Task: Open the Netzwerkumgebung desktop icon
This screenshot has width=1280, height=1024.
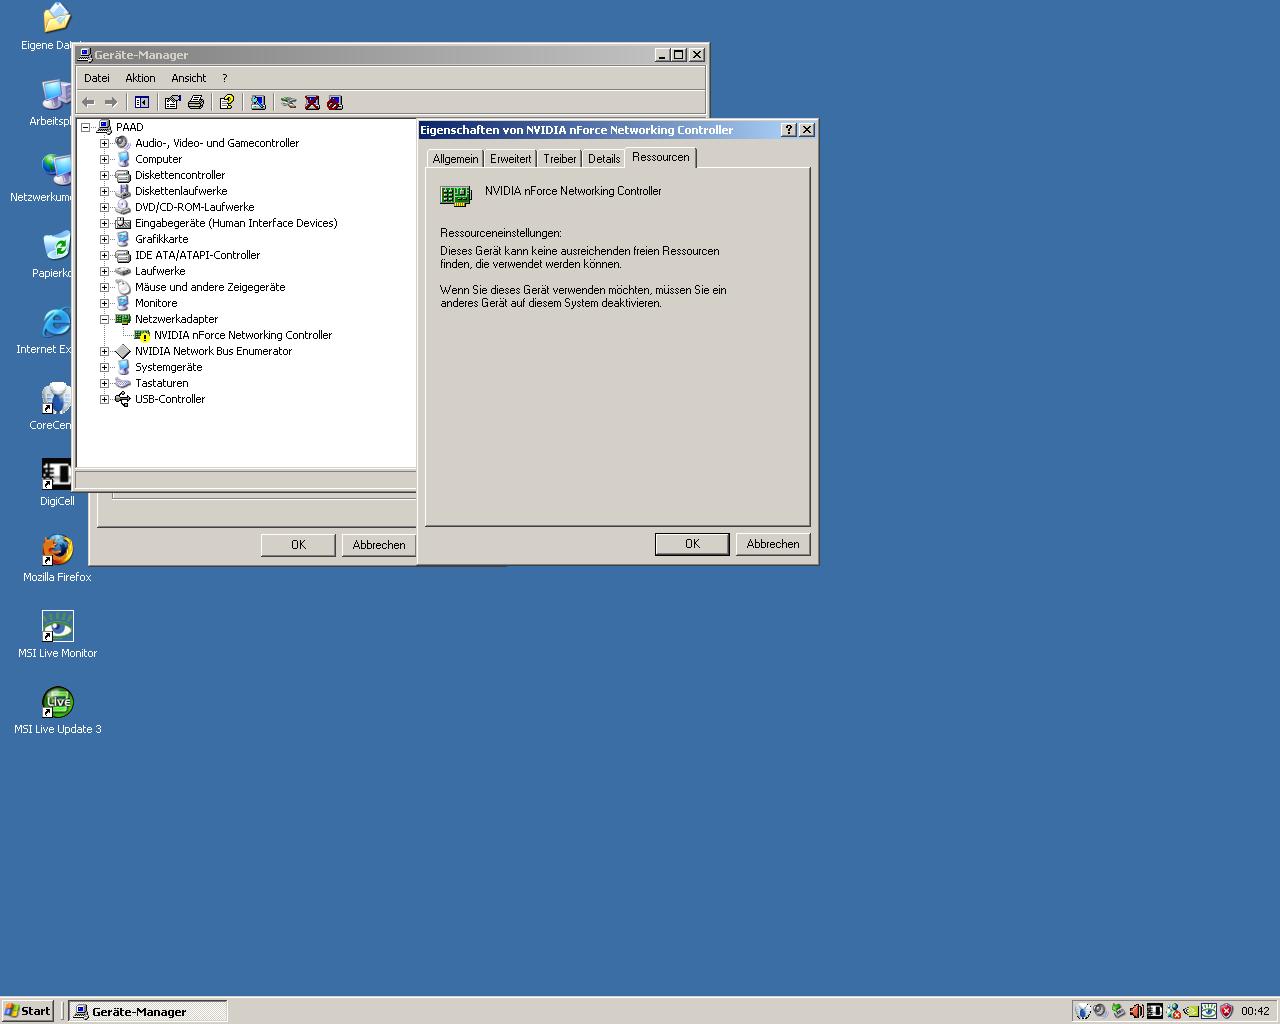Action: click(x=56, y=170)
